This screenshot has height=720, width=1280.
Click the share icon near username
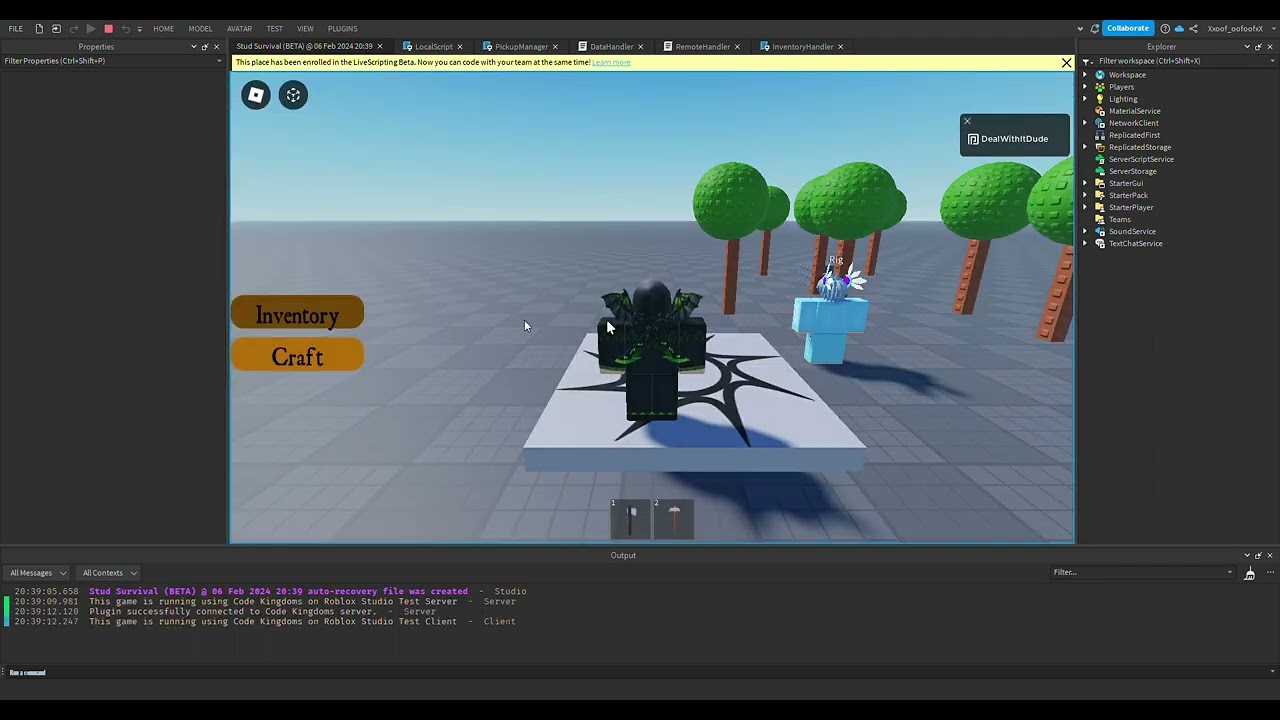[1193, 28]
